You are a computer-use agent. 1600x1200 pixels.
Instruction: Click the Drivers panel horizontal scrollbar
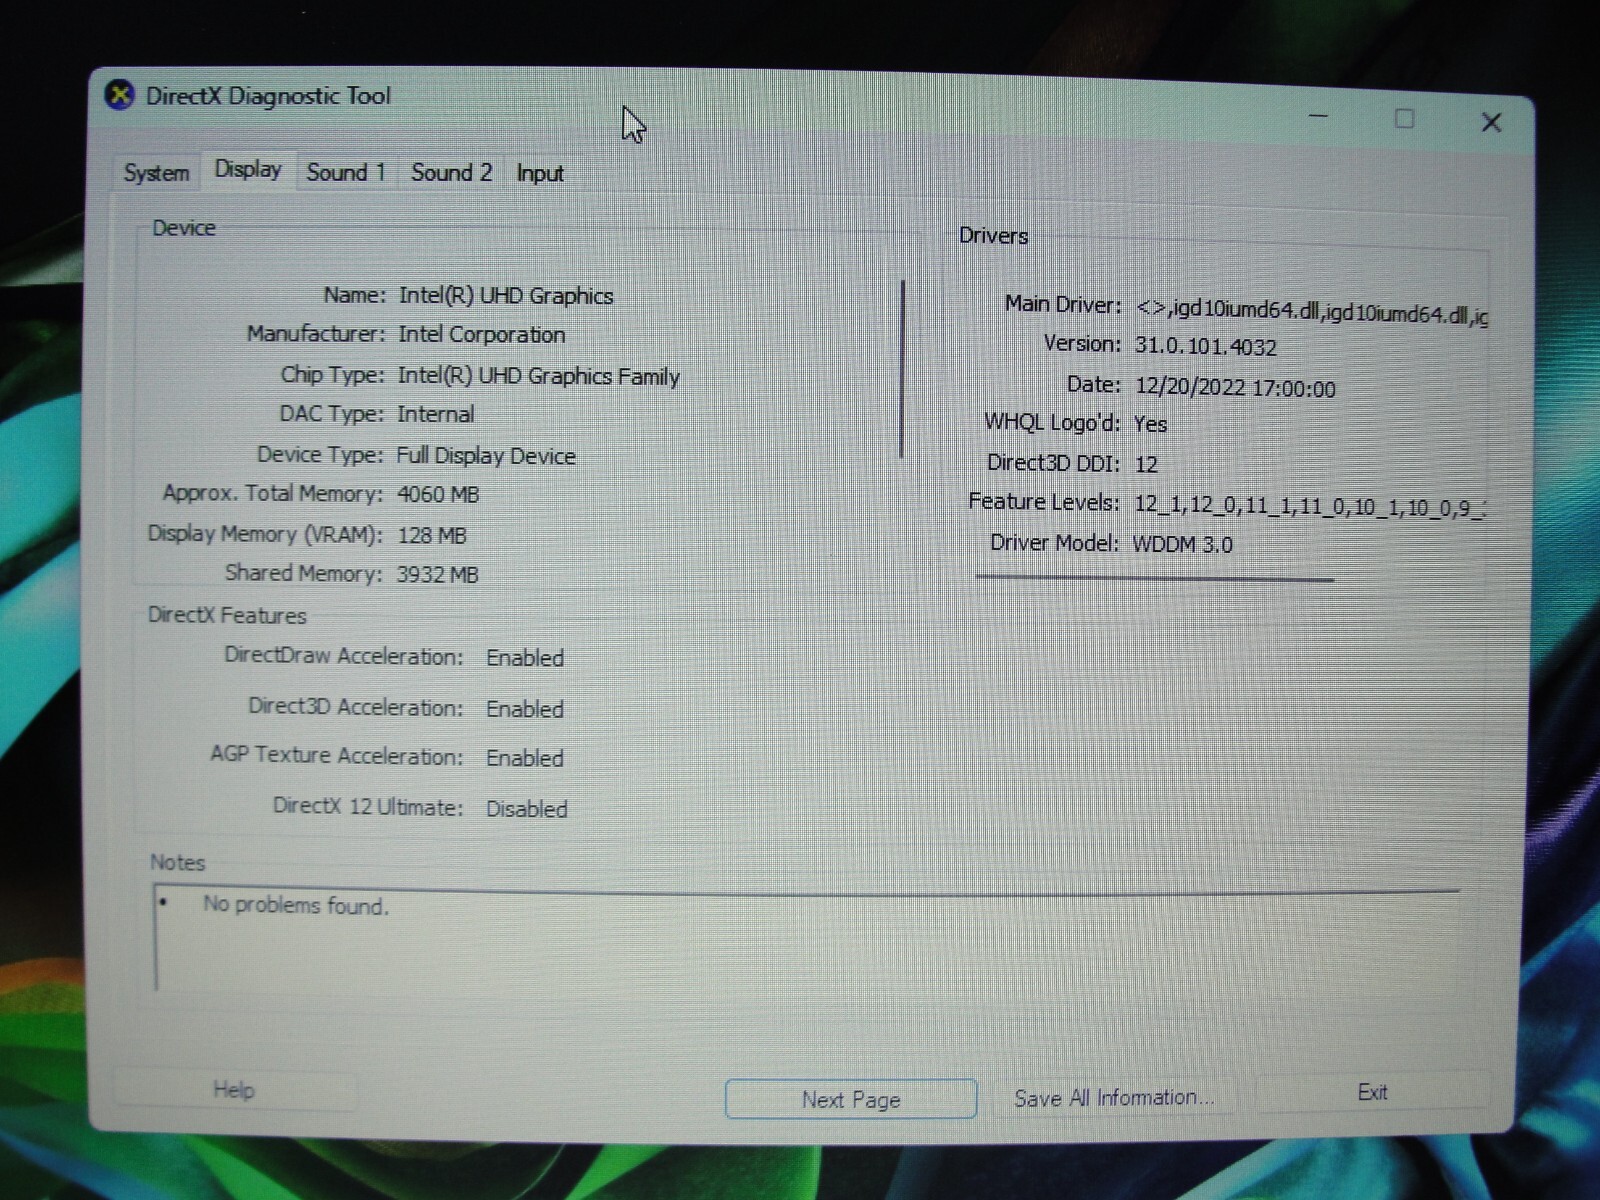[x=1155, y=578]
